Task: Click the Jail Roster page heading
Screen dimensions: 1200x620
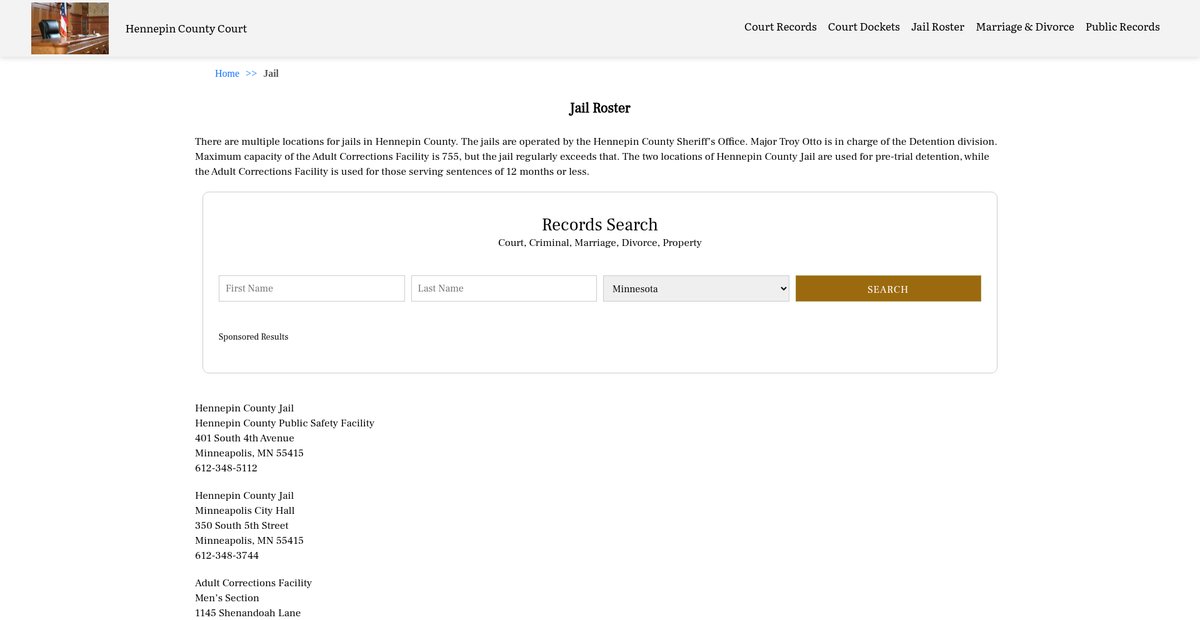Action: coord(599,108)
